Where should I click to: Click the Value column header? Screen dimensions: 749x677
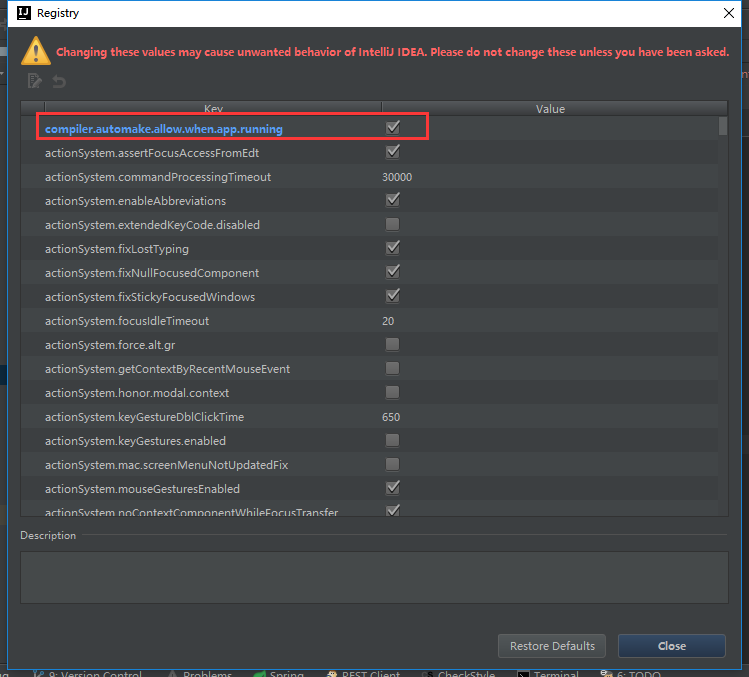pyautogui.click(x=550, y=108)
